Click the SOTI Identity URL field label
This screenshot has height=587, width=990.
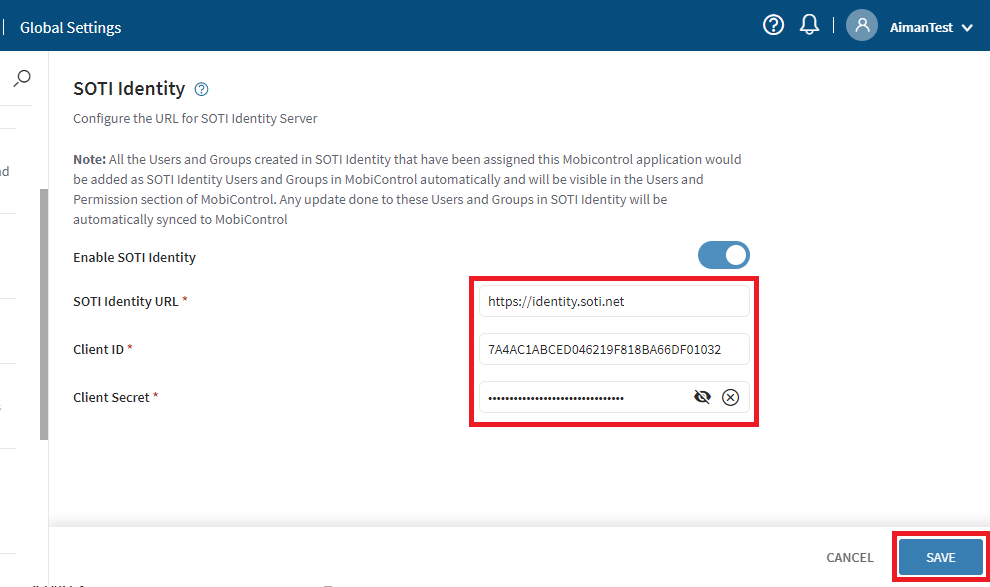pos(126,301)
